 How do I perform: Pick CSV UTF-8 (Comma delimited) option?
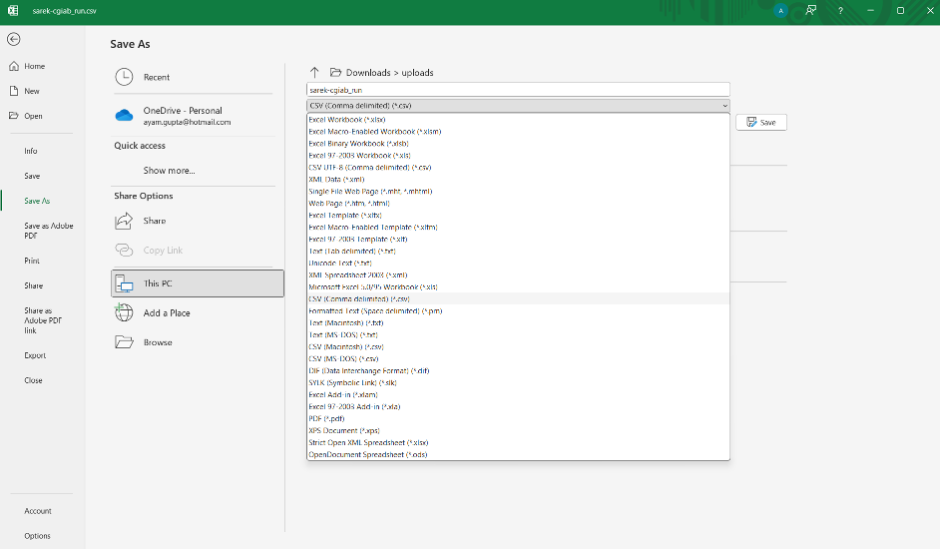click(x=369, y=168)
